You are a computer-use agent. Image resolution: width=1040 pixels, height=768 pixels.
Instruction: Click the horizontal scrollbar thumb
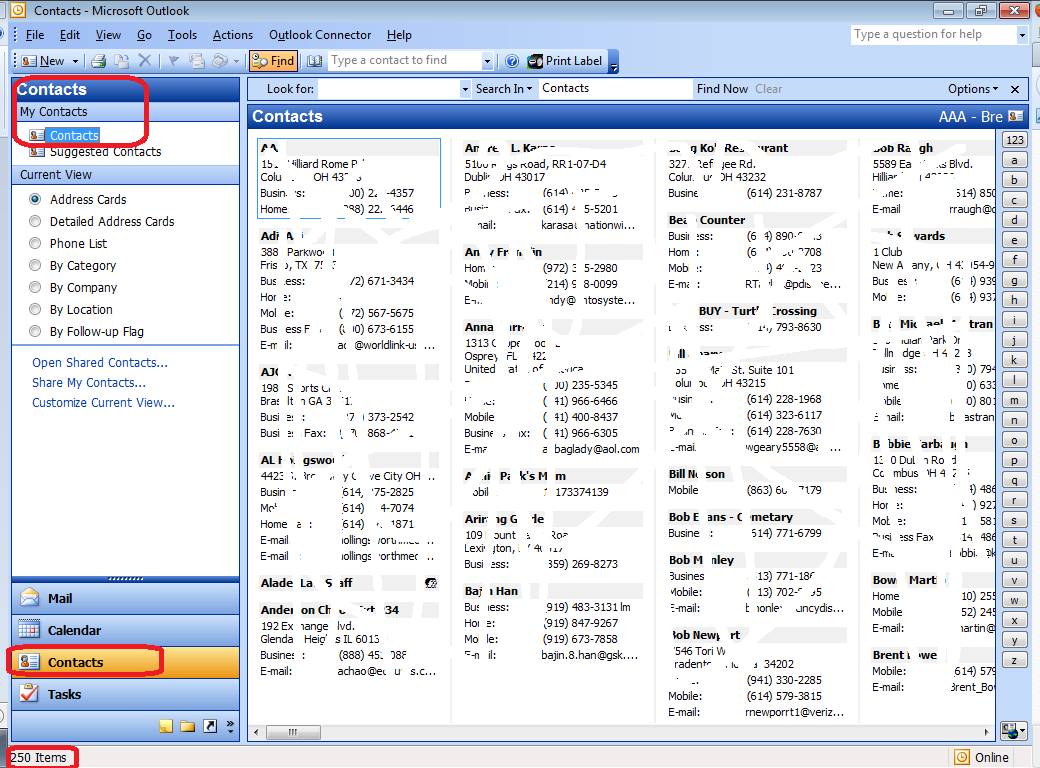click(x=293, y=732)
